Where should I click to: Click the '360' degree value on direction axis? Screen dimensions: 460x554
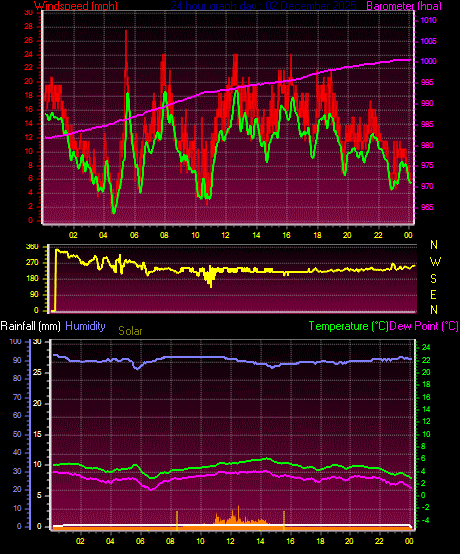32,247
